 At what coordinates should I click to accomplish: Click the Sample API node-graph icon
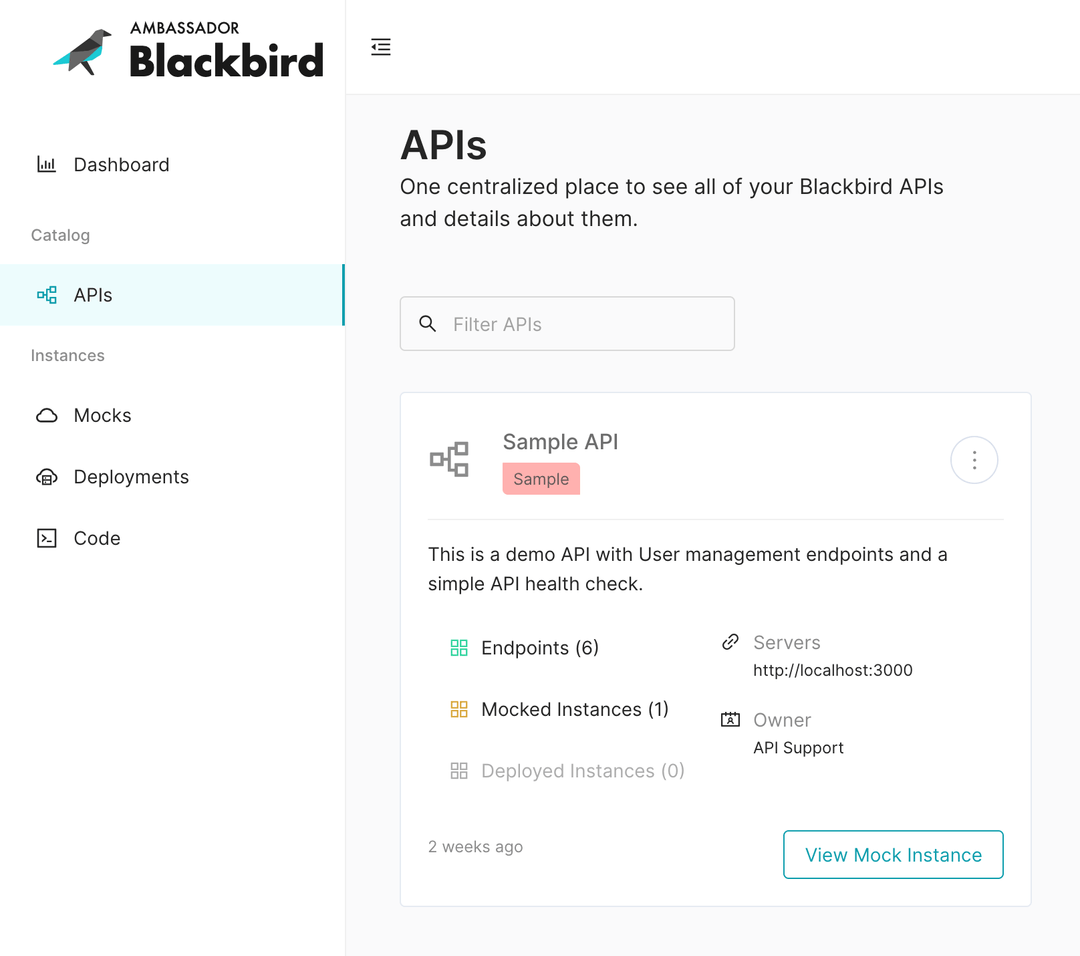point(449,458)
